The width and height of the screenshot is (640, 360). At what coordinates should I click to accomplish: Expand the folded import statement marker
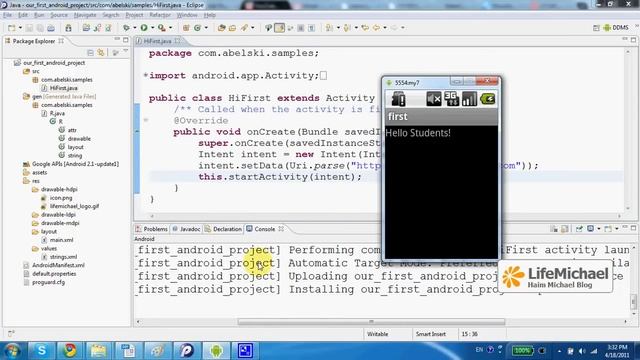tap(146, 75)
